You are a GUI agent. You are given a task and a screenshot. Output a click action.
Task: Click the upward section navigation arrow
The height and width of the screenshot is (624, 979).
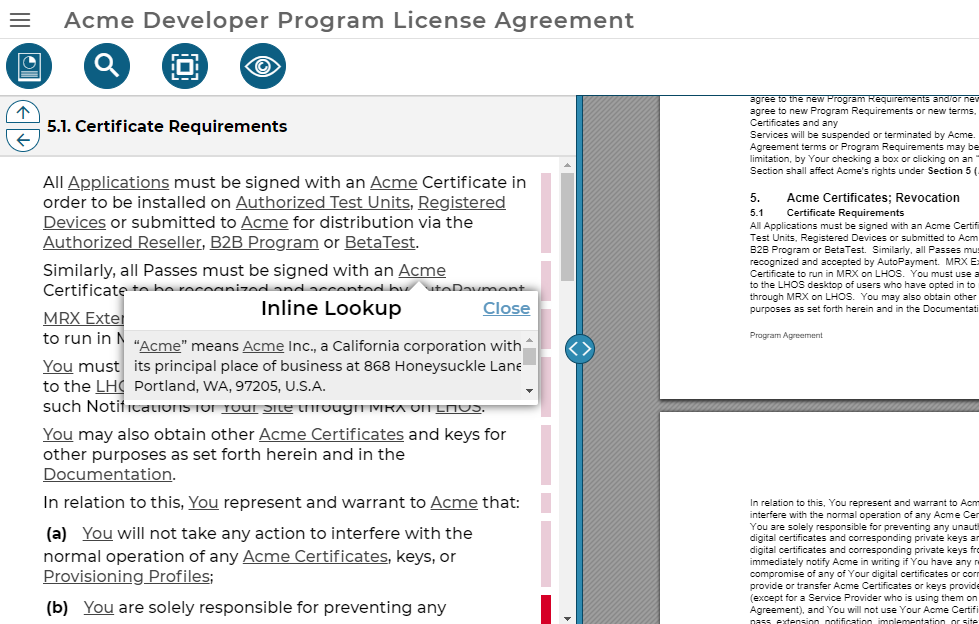click(22, 112)
